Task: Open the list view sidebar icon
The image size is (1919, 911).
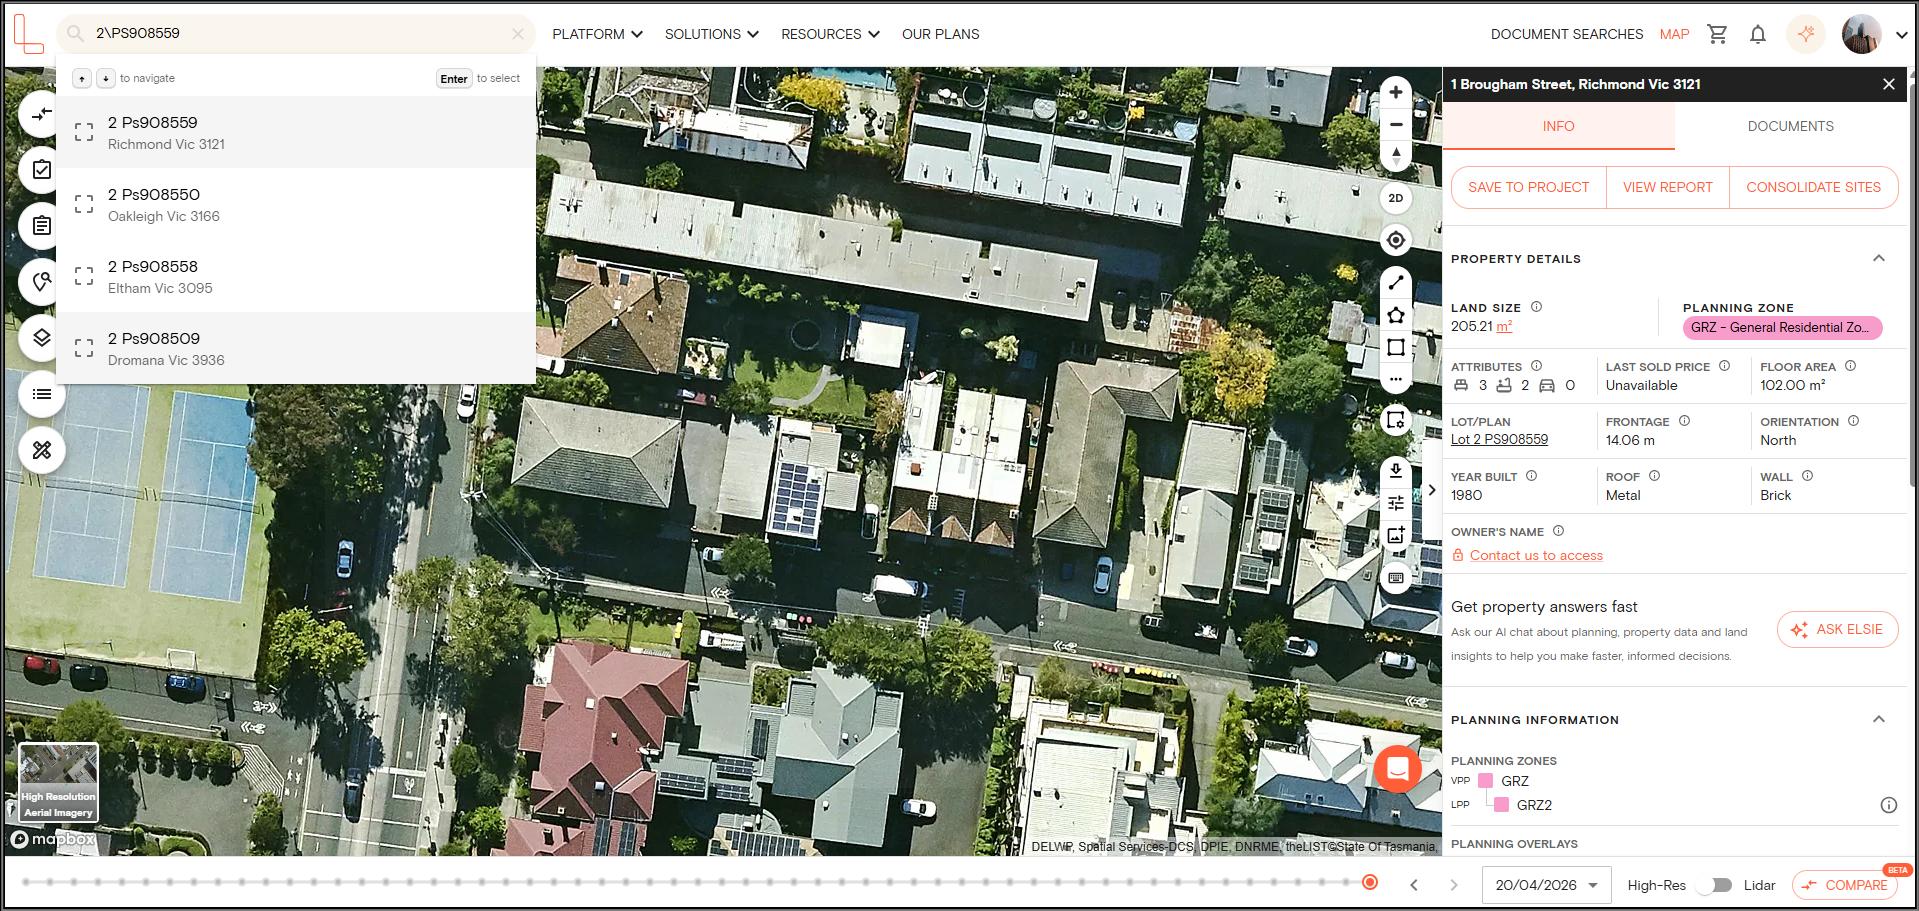Action: [41, 394]
